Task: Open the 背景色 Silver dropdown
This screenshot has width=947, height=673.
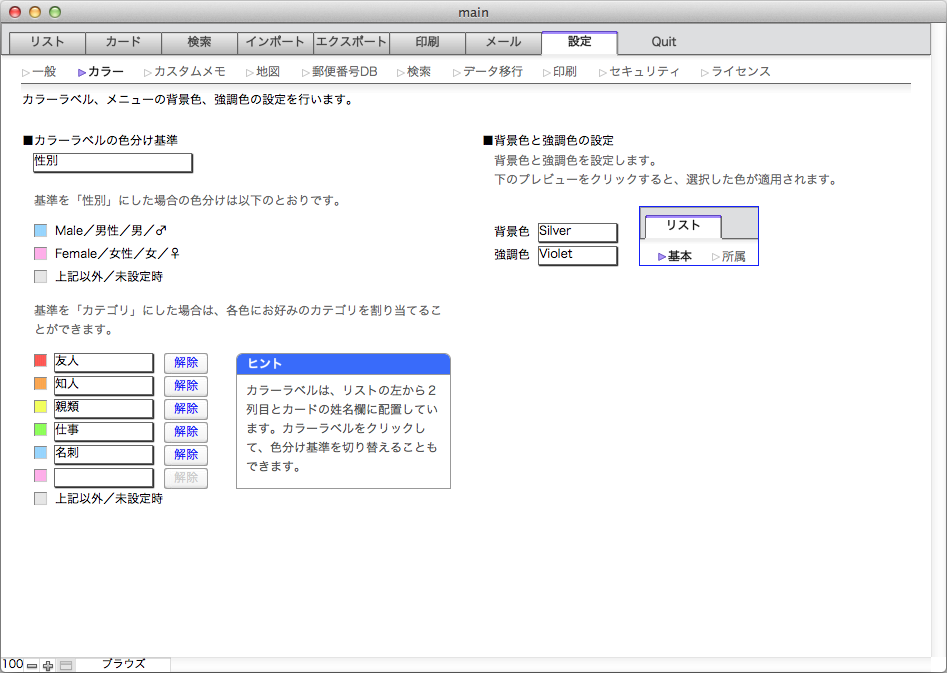Action: click(x=577, y=232)
